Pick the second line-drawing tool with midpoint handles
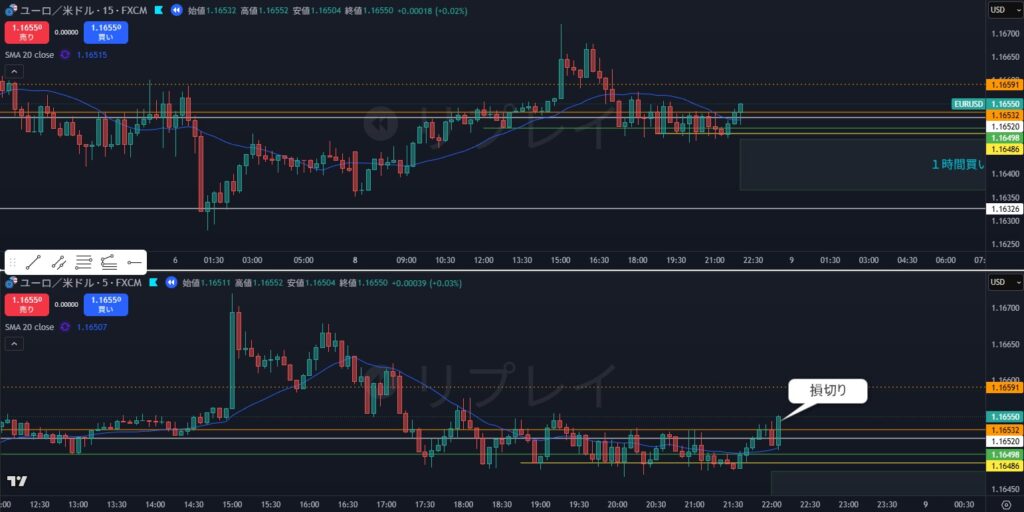1024x512 pixels. [58, 263]
